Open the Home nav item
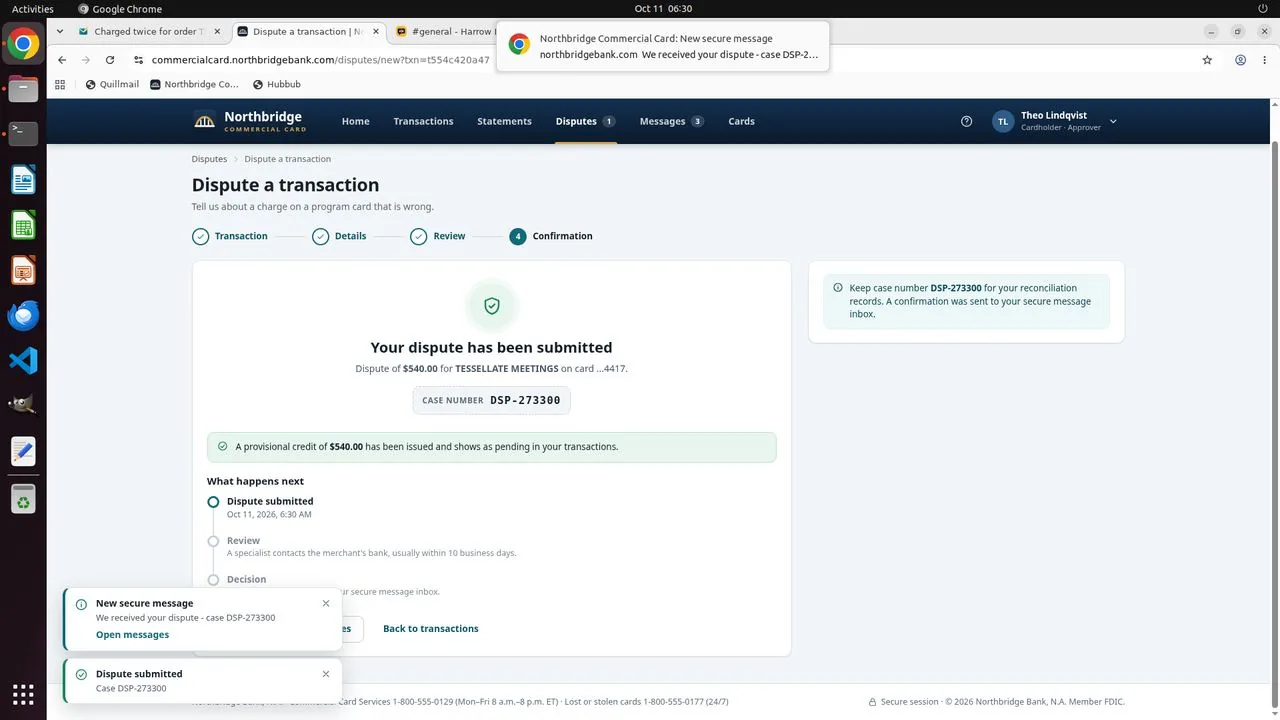 (x=355, y=121)
